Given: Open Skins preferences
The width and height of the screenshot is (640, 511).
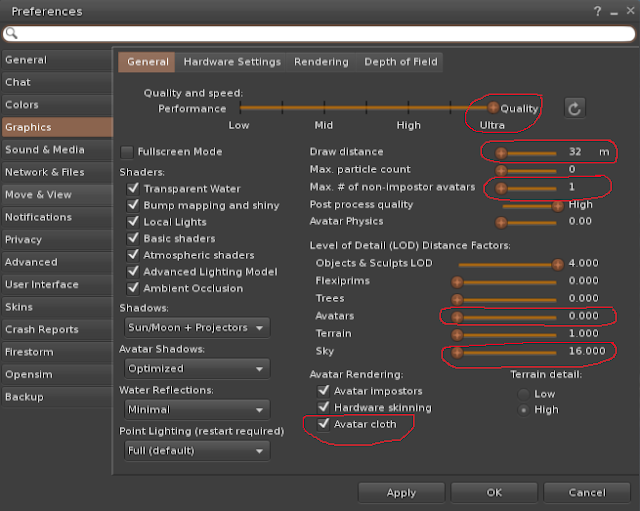Looking at the screenshot, I should tap(57, 307).
